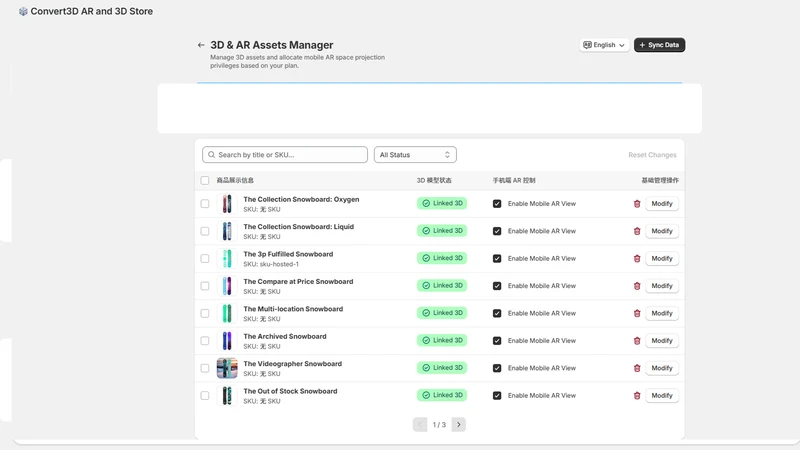800x450 pixels.
Task: Click the 1 / 3 page indicator
Action: pos(439,424)
